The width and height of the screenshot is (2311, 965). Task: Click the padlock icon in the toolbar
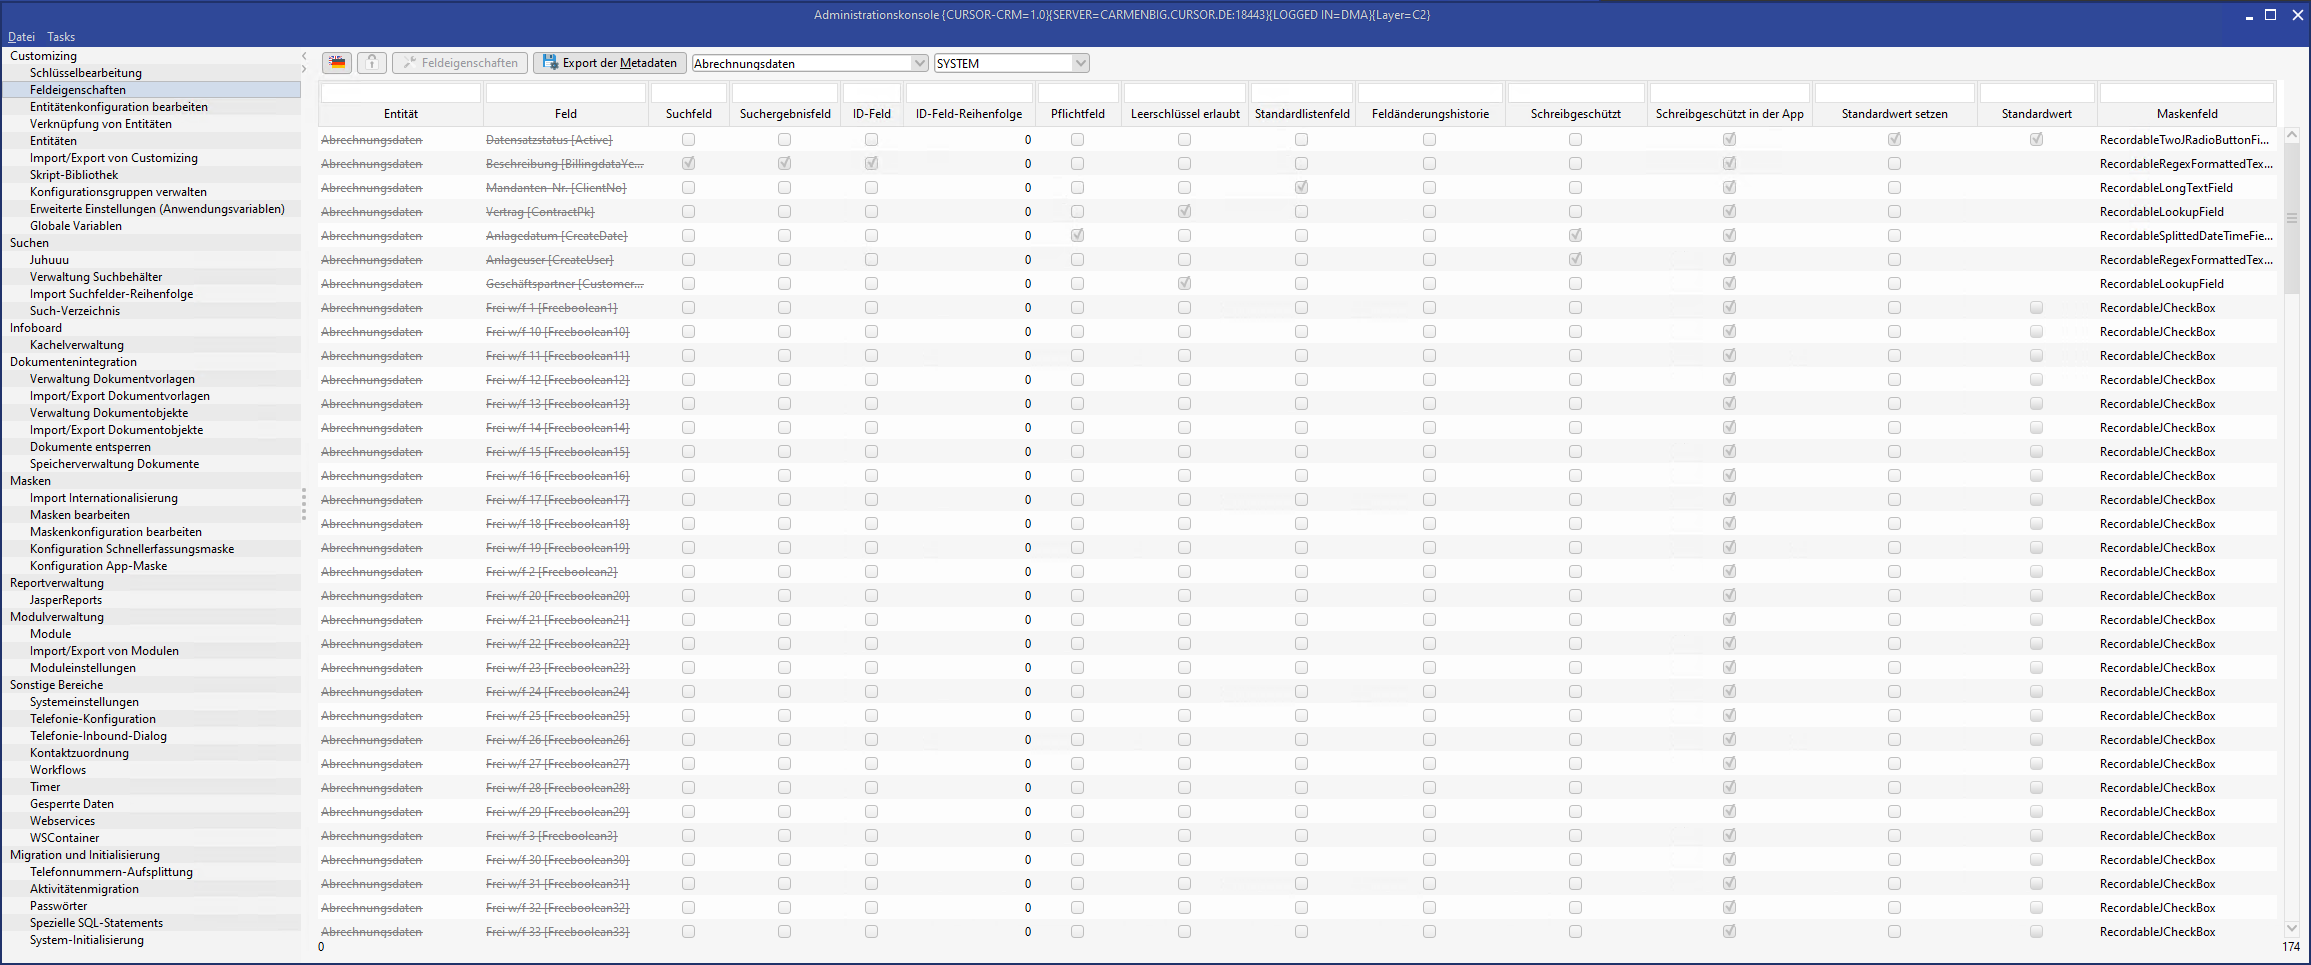tap(372, 63)
